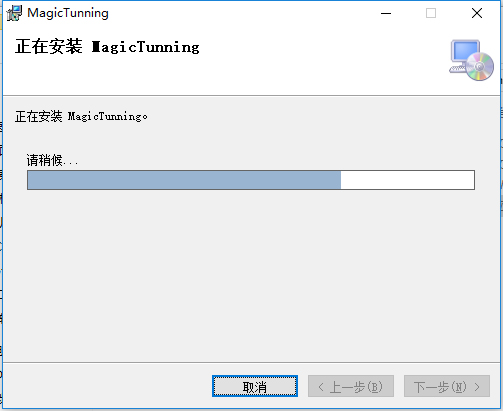The width and height of the screenshot is (503, 411).
Task: Click the bold heading 正在安装 MagicTunning
Action: (x=107, y=46)
